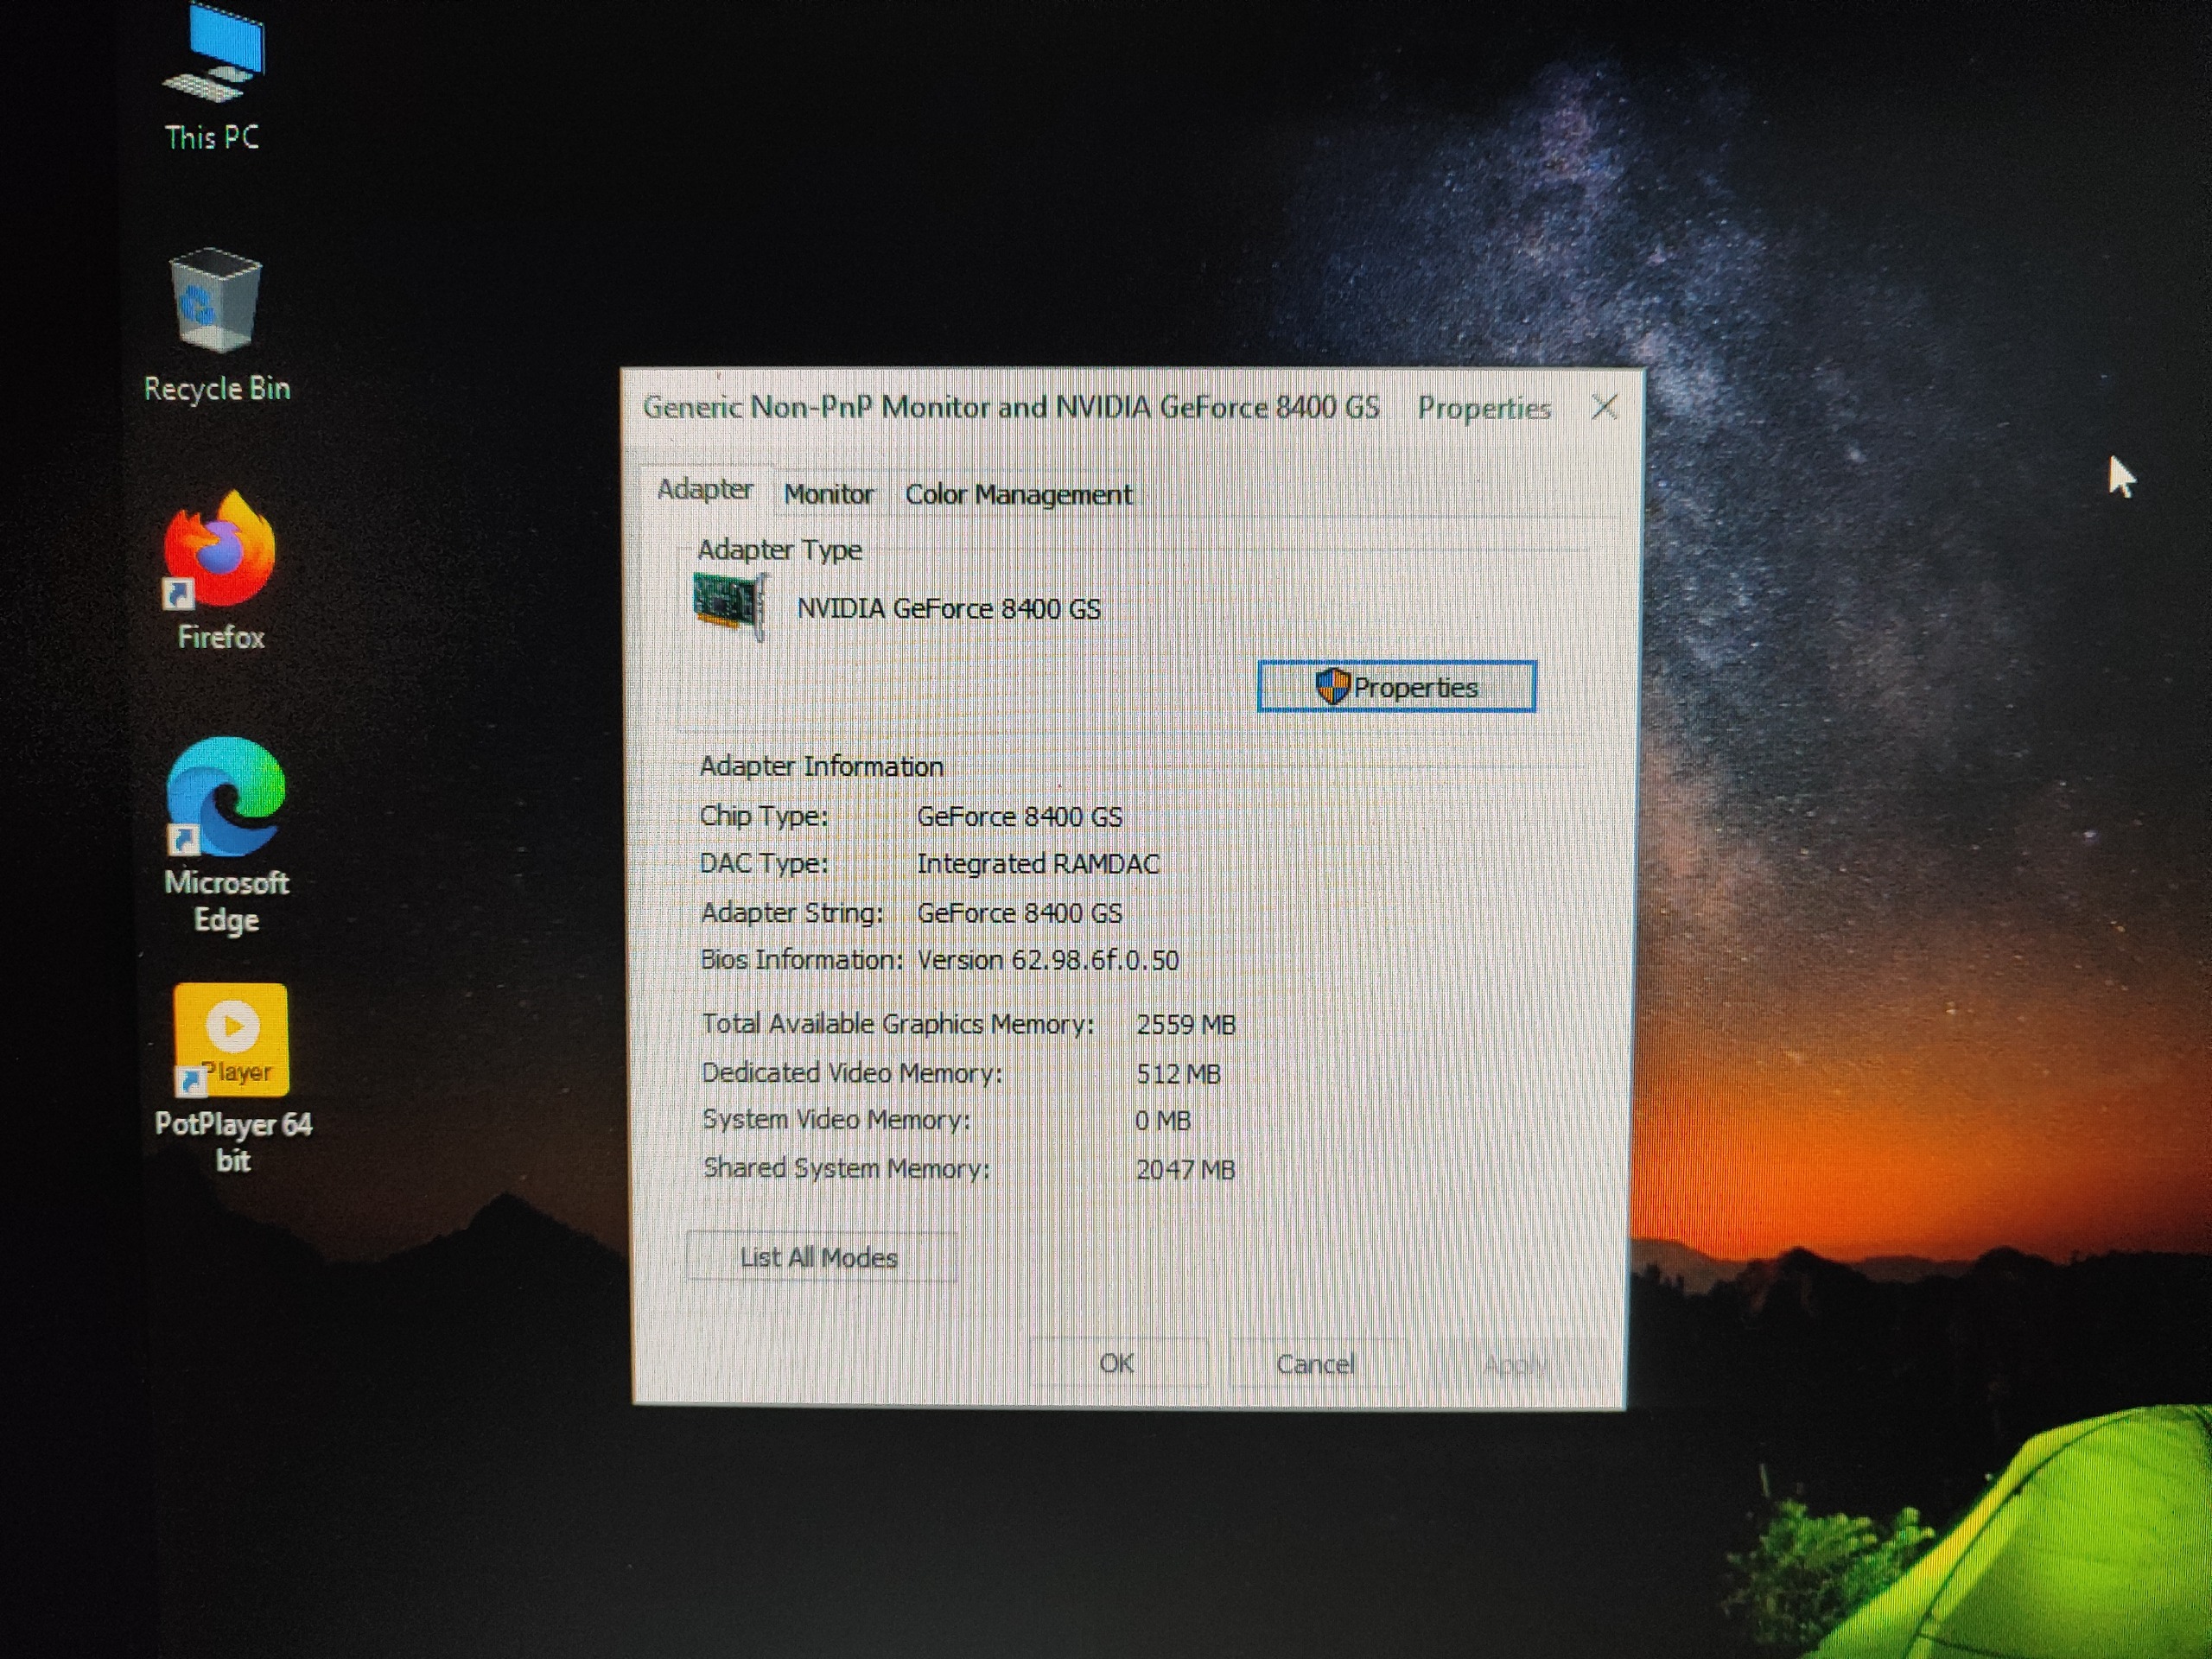Screen dimensions: 2212x1659
Task: Click the dialog title bar text
Action: [1010, 408]
